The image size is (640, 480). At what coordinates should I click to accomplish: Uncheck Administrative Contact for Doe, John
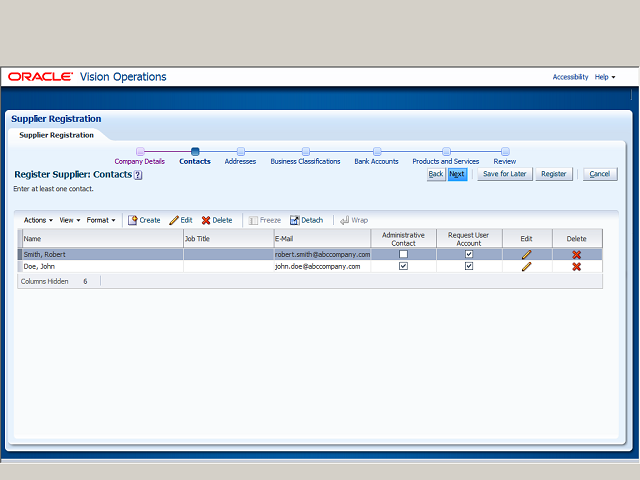click(x=403, y=266)
